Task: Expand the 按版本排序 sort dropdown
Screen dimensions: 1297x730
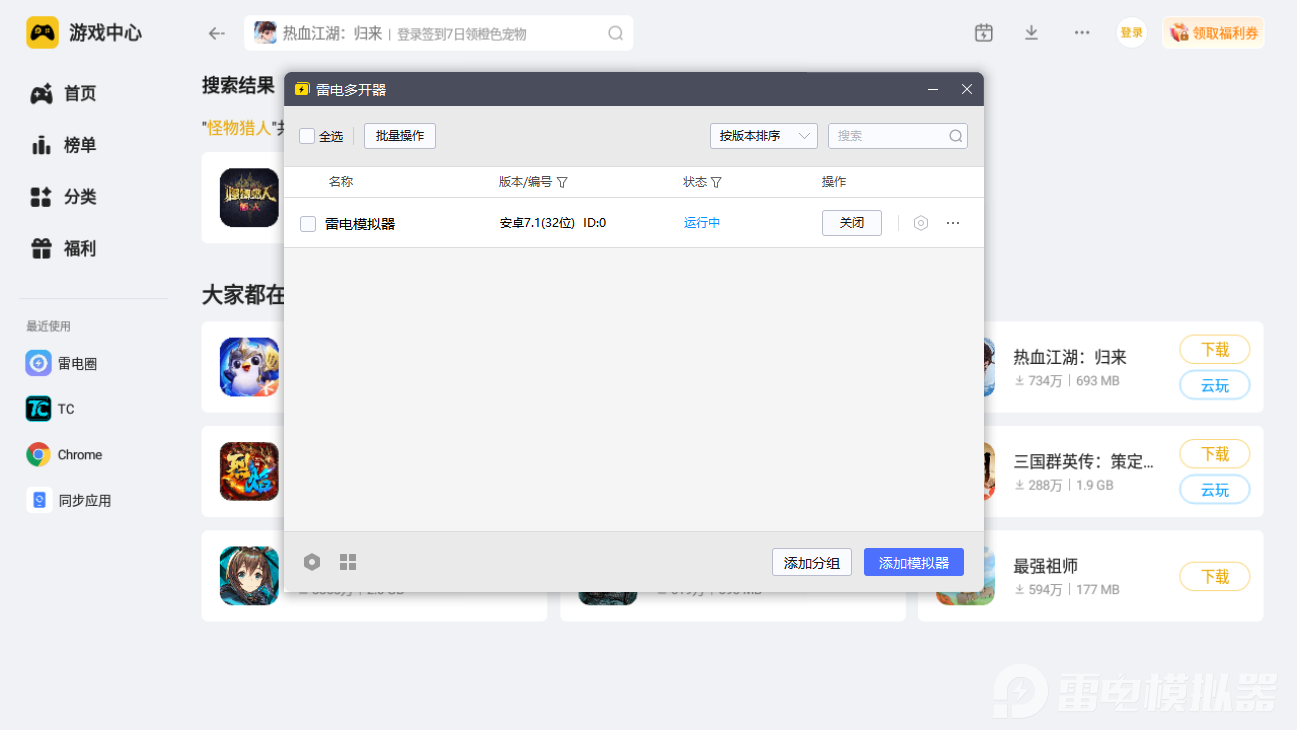Action: pyautogui.click(x=763, y=136)
